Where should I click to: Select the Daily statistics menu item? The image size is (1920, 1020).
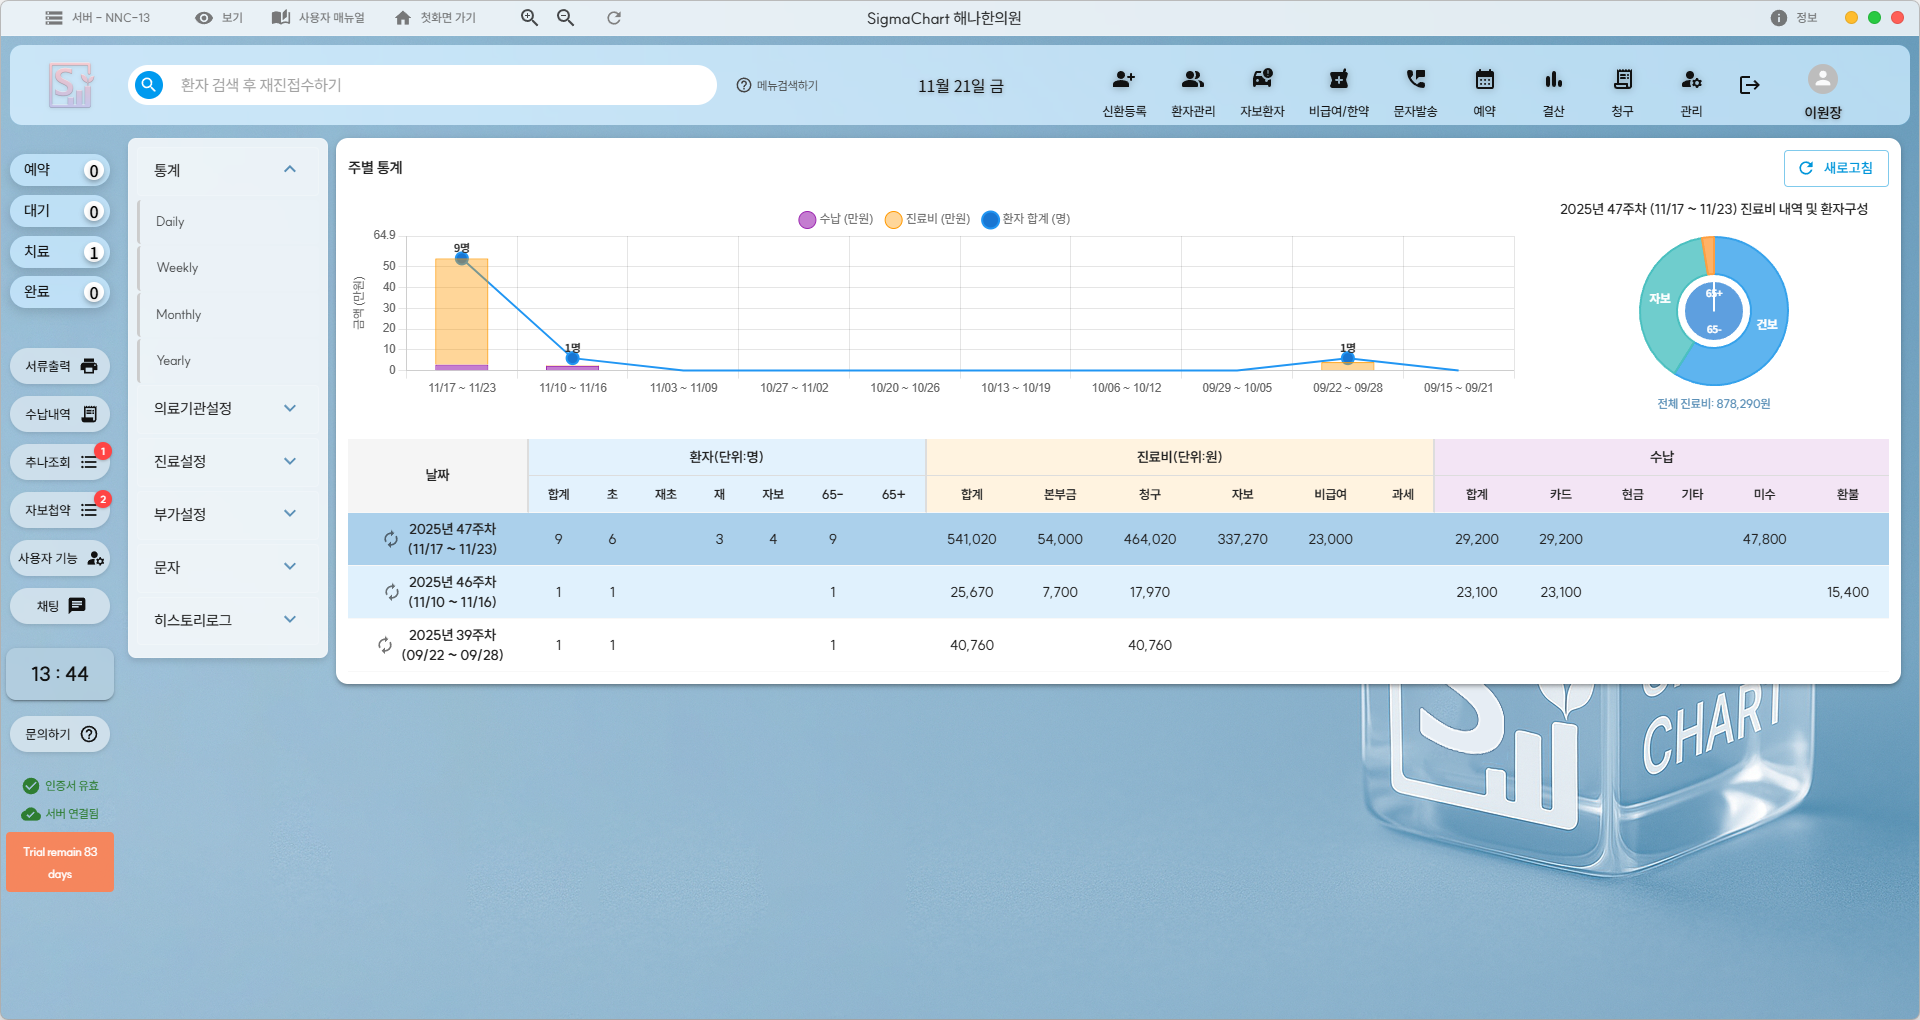[x=170, y=221]
